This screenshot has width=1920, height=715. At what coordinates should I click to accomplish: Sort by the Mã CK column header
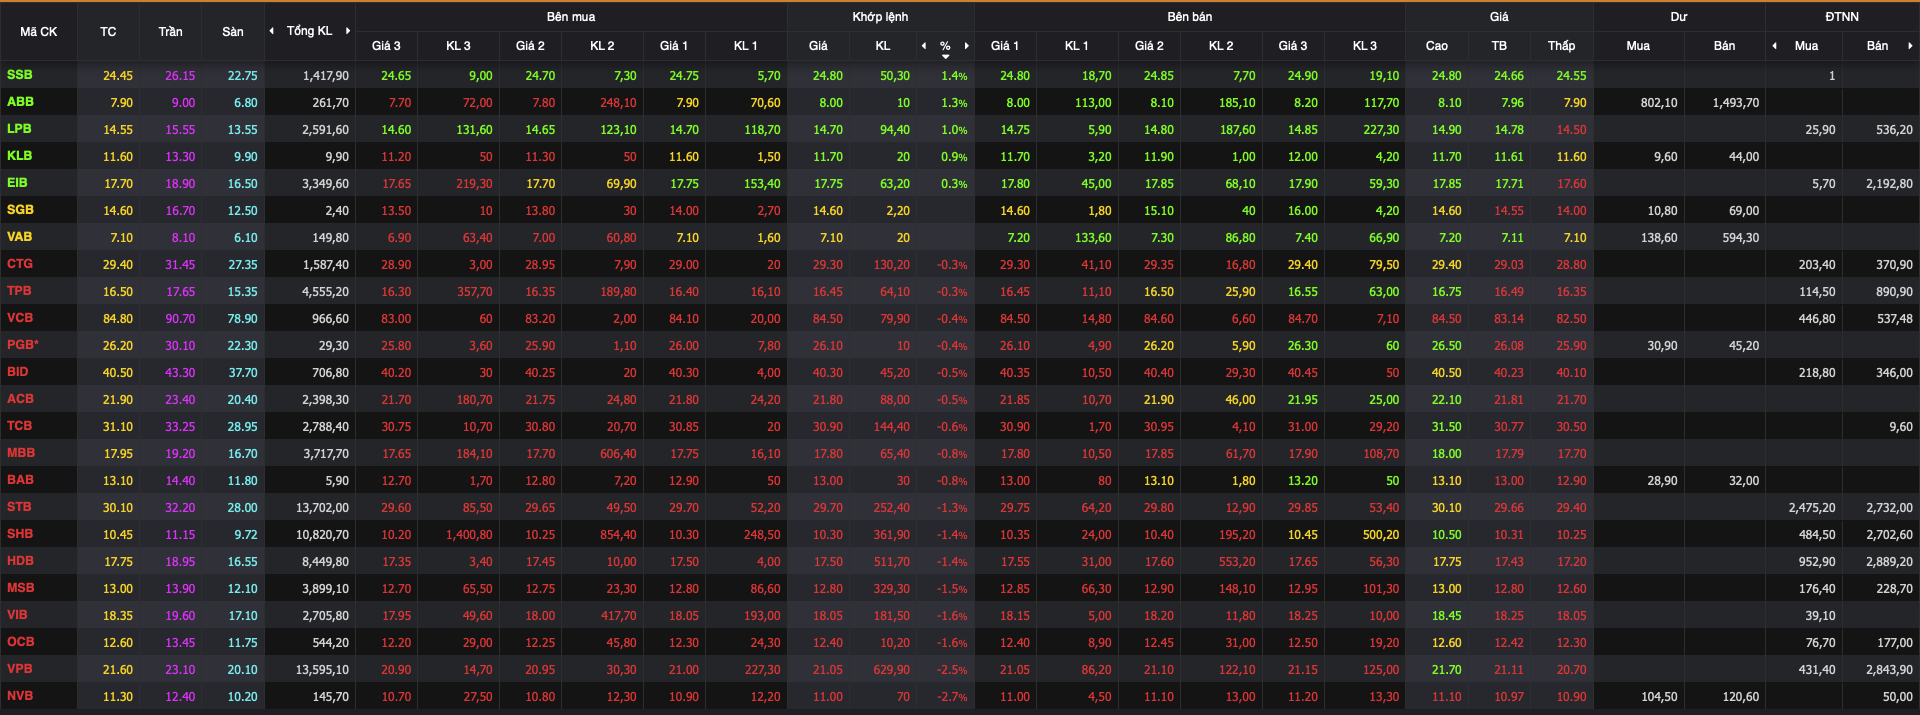[39, 32]
